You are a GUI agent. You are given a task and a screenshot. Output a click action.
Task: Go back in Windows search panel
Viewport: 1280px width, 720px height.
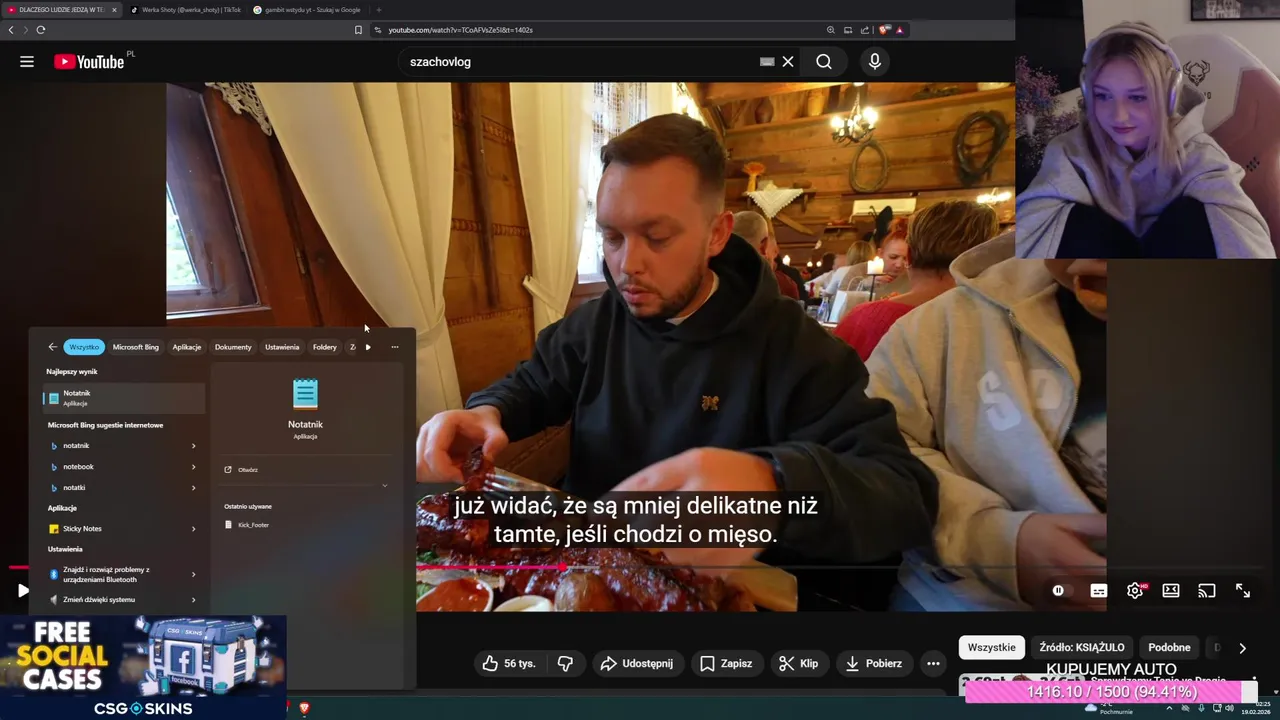(53, 347)
